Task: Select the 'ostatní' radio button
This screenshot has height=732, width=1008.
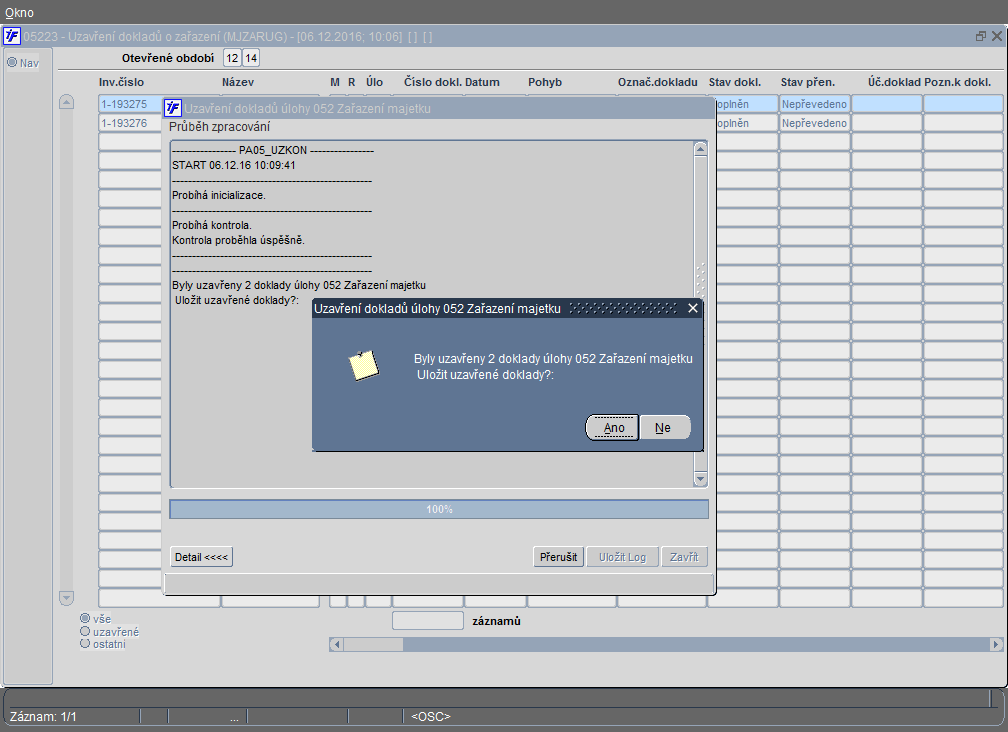Action: [85, 643]
